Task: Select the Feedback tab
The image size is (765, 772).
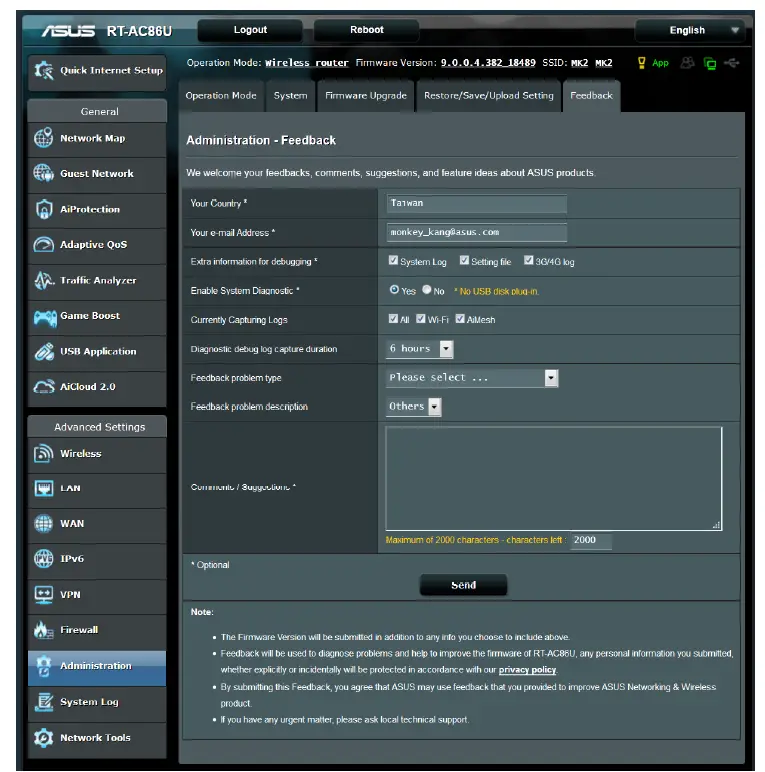Action: click(x=591, y=96)
